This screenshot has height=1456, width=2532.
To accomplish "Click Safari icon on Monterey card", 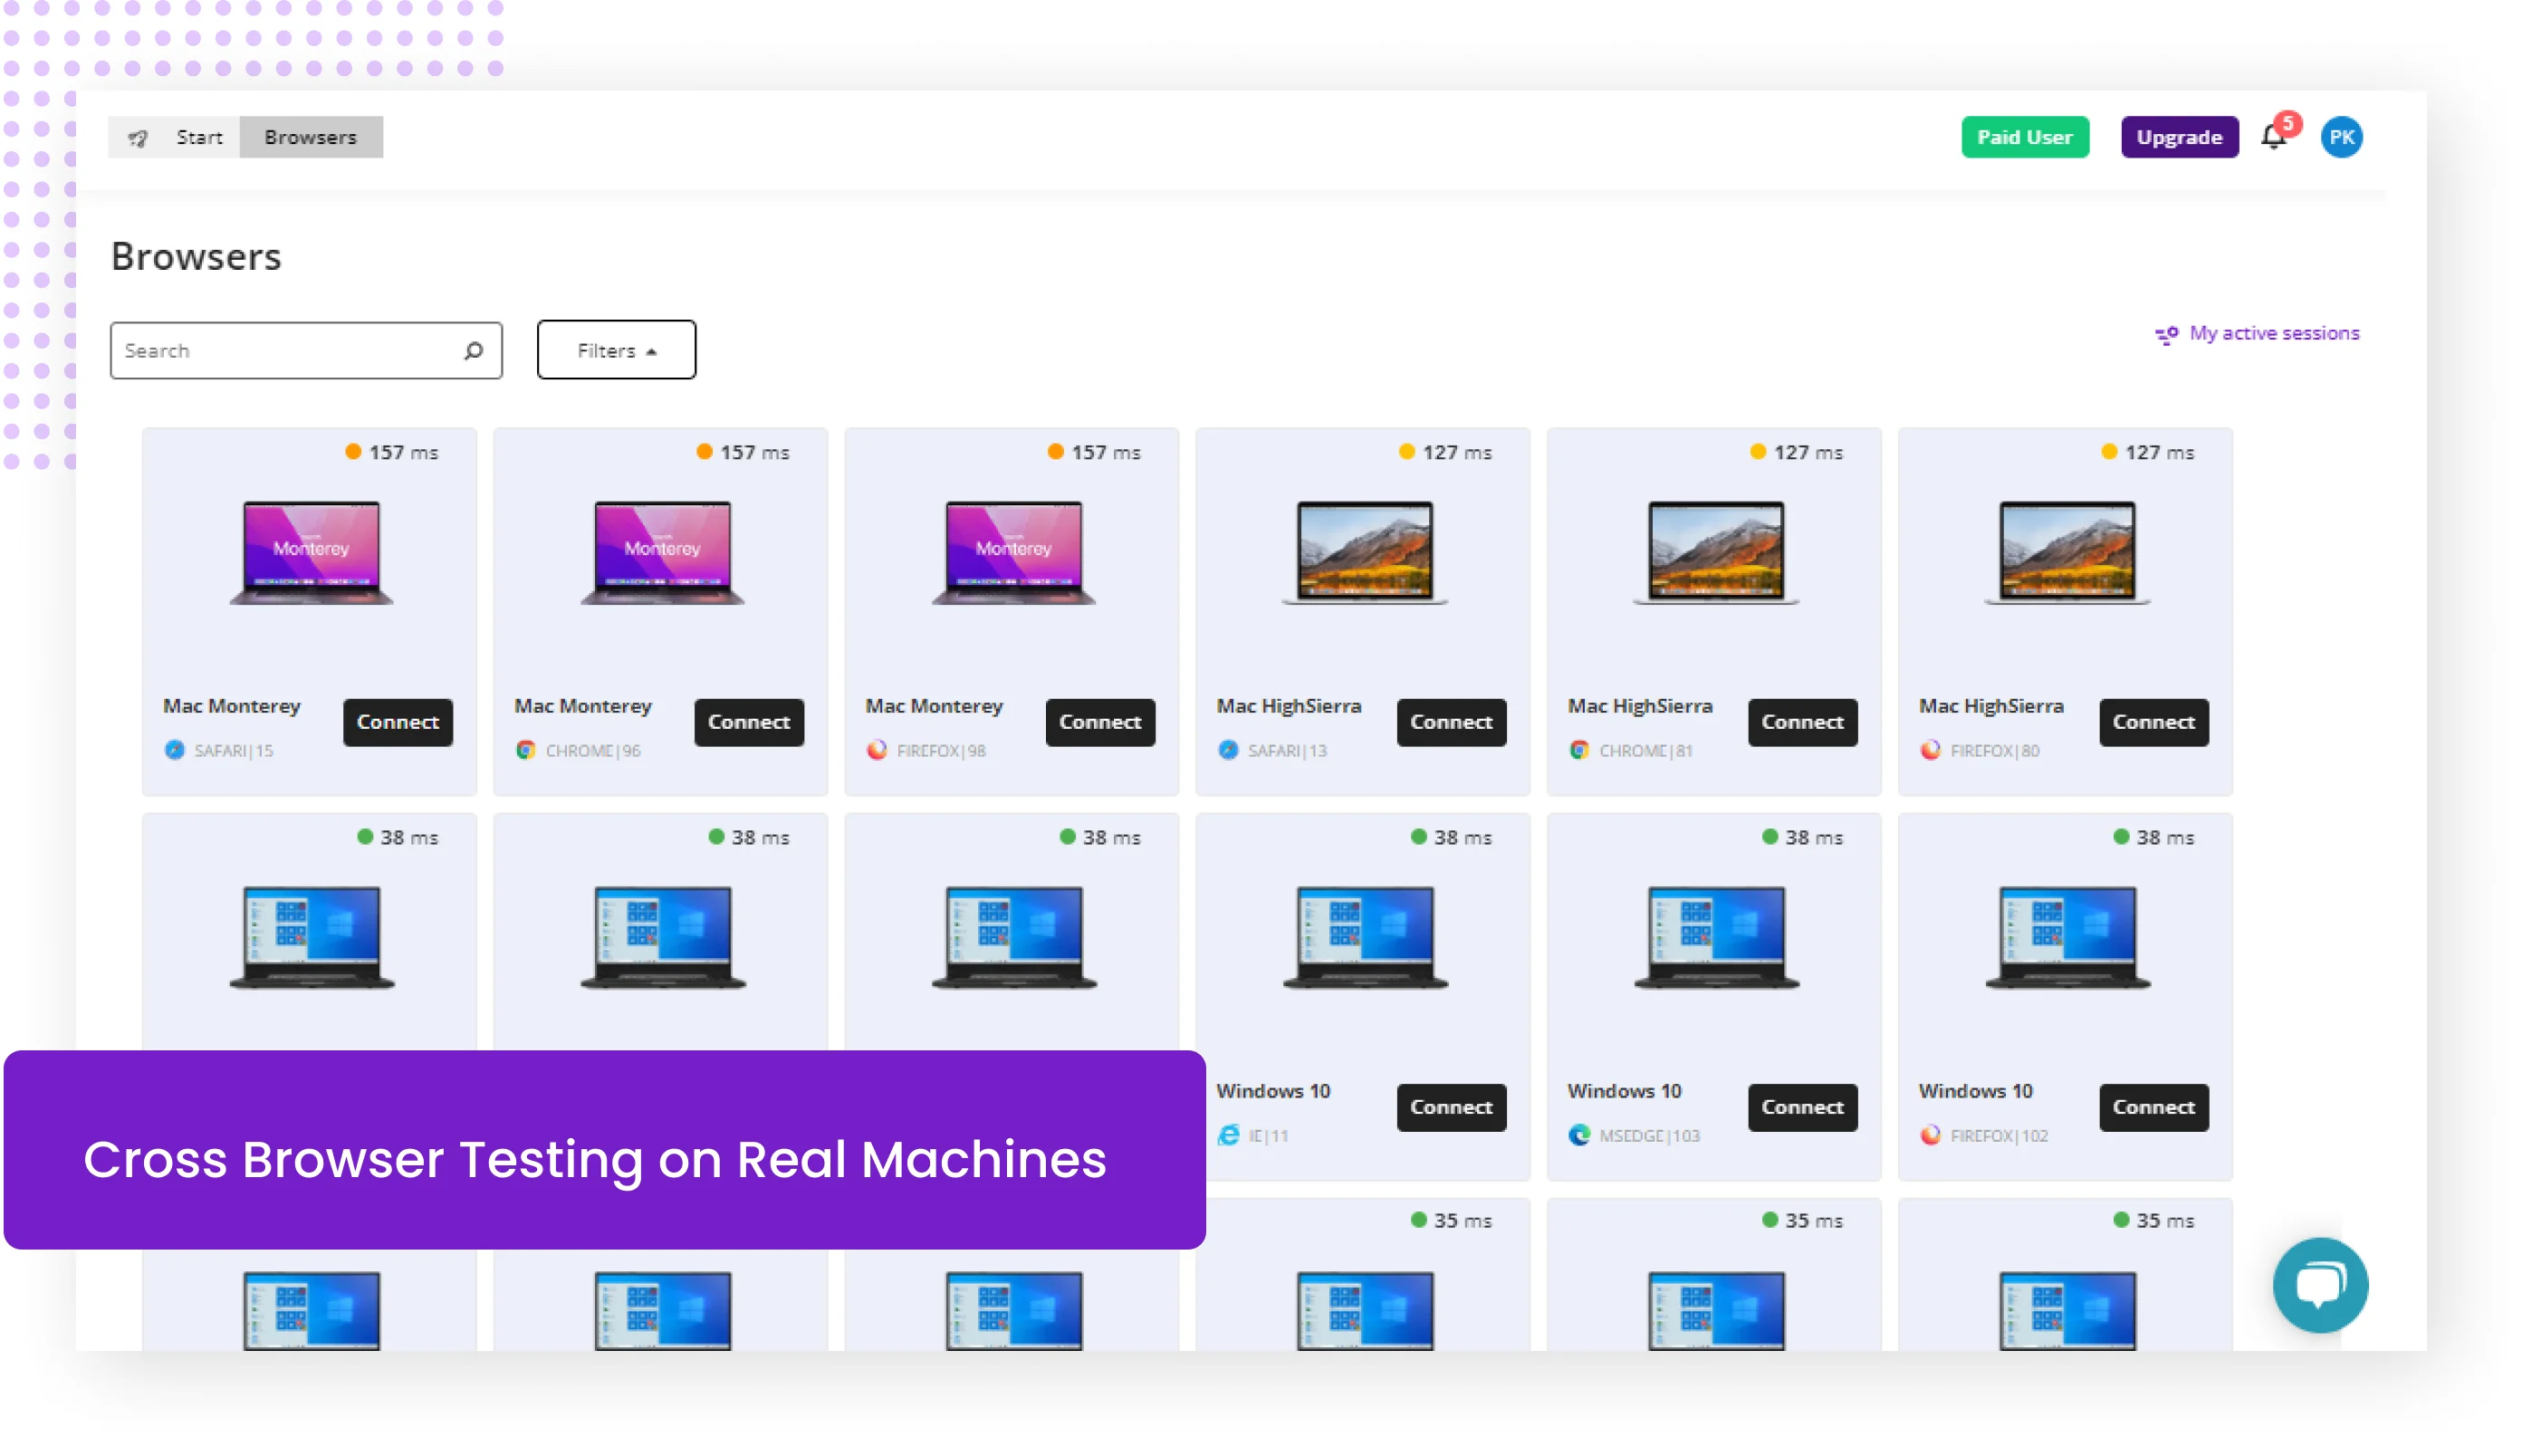I will point(175,750).
